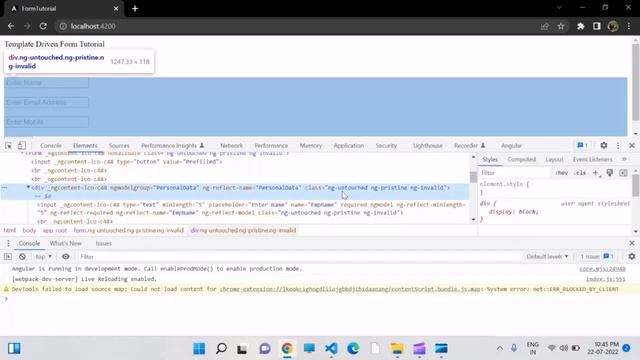Select the Prefilled button input node

pos(127,162)
